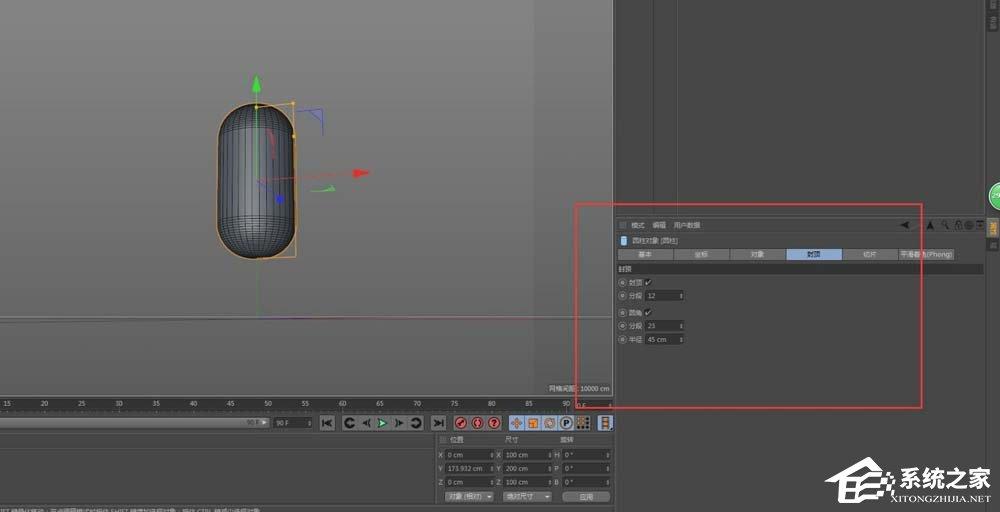
Task: Click the position Y field 173.932 cm
Action: [469, 469]
